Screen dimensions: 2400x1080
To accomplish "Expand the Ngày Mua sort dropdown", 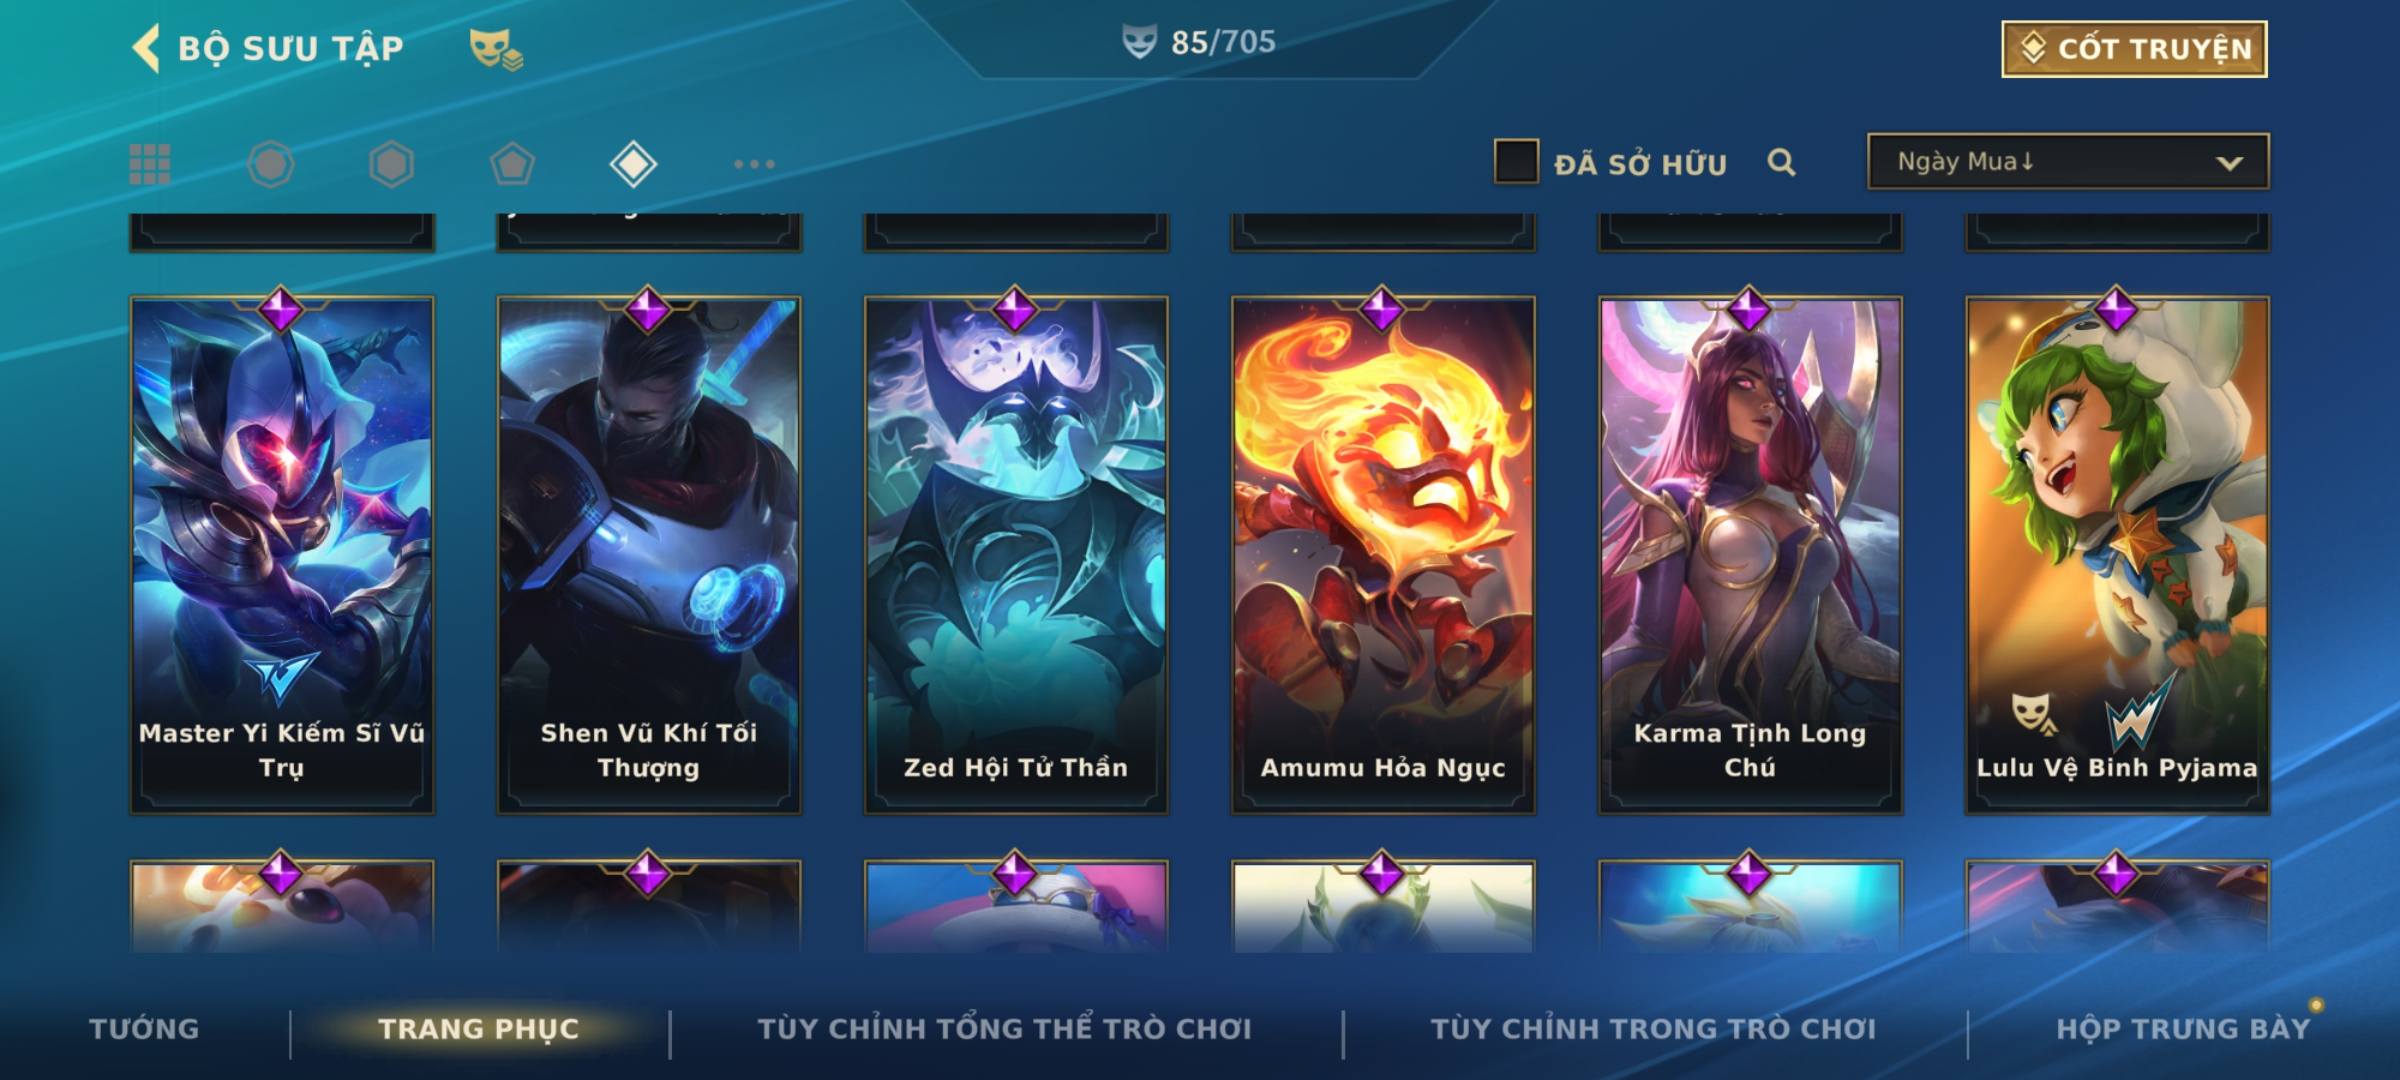I will (2068, 162).
